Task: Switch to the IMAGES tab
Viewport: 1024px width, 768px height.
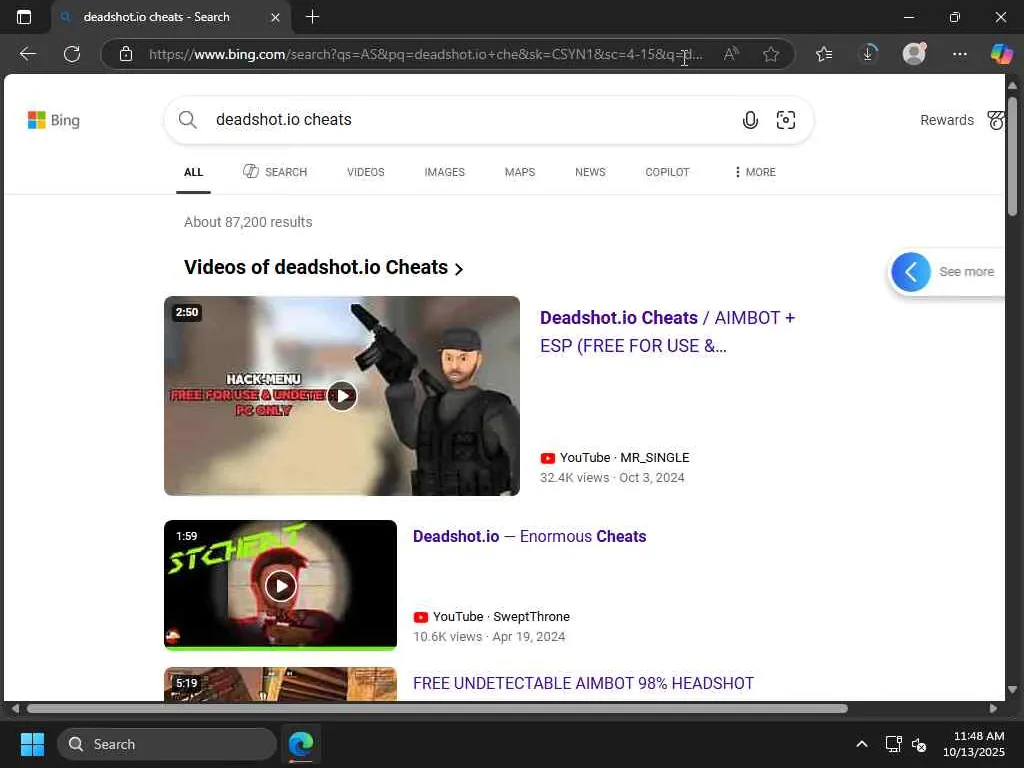Action: tap(445, 172)
